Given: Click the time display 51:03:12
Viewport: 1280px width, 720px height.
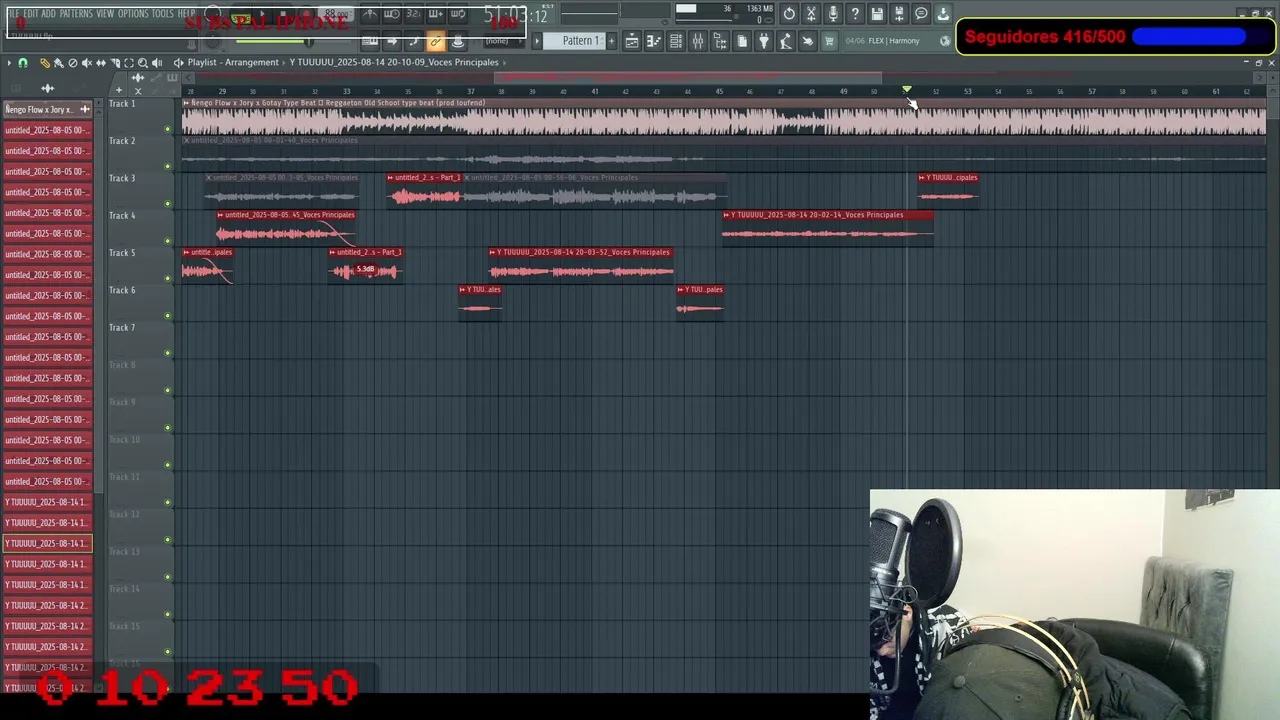Looking at the screenshot, I should click(516, 15).
